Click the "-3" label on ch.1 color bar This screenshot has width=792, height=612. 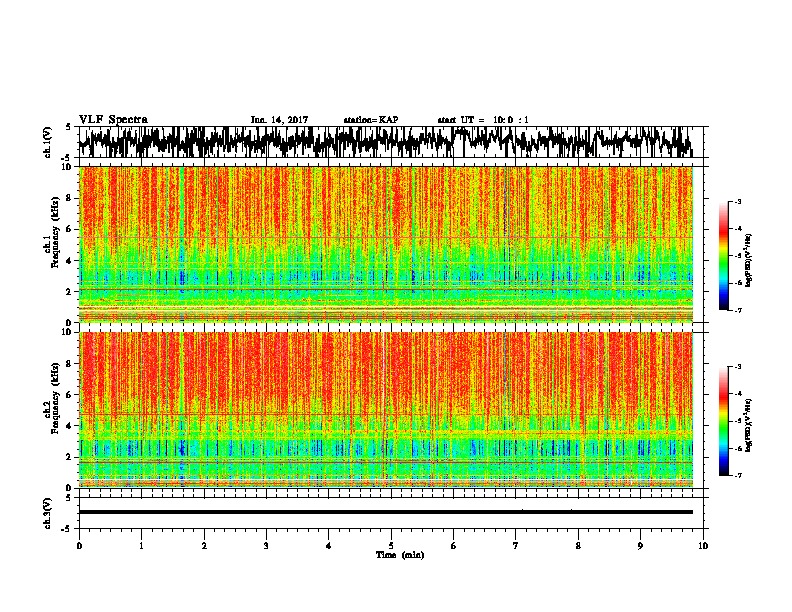(x=738, y=202)
